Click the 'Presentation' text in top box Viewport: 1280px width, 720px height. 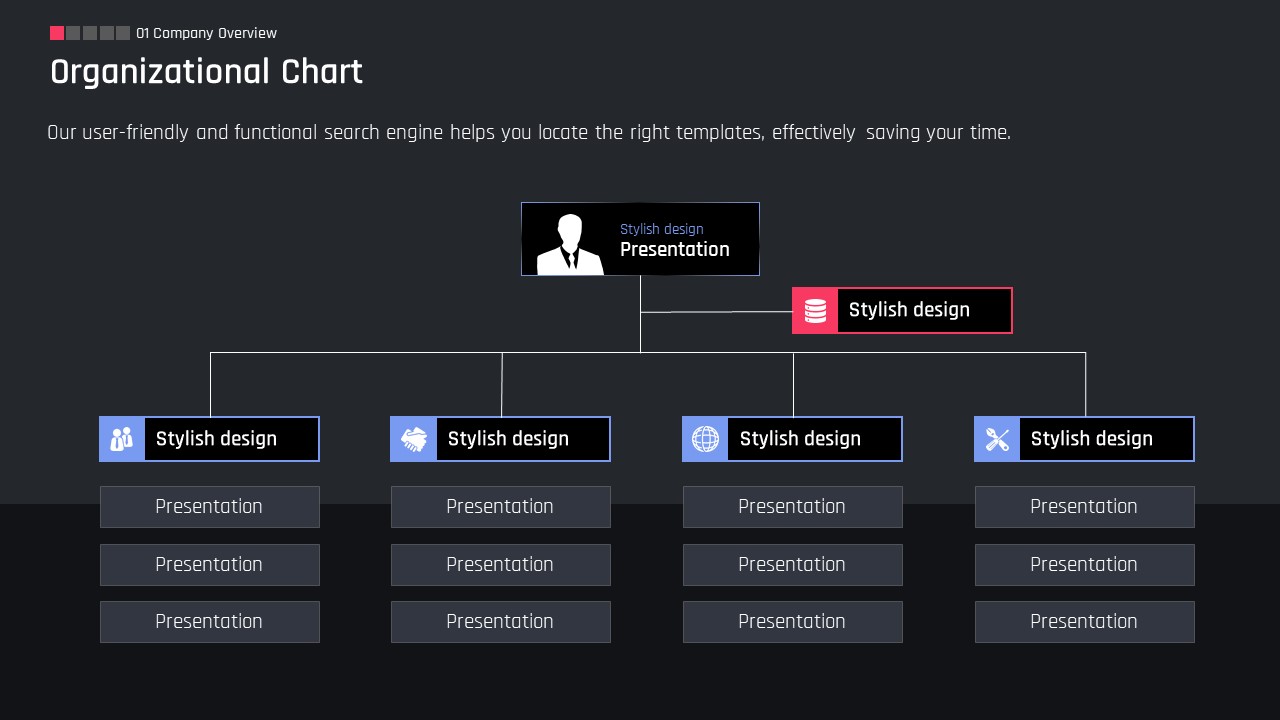[675, 250]
